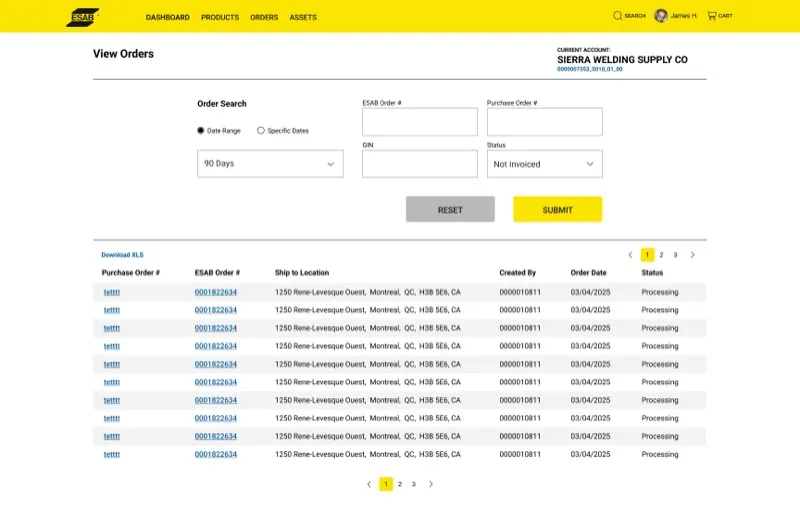Click the Order Date column header
Image resolution: width=800 pixels, height=517 pixels.
(x=588, y=273)
